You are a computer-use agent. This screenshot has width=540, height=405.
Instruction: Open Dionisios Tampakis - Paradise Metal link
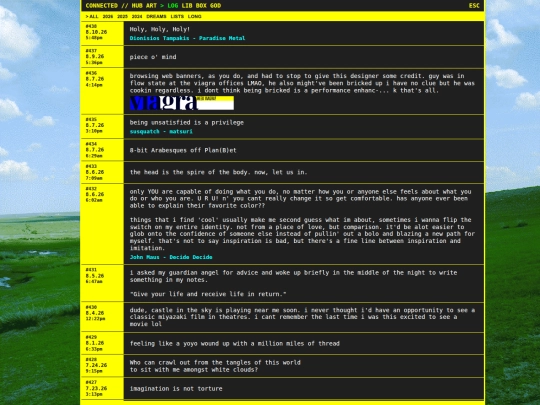pyautogui.click(x=187, y=38)
